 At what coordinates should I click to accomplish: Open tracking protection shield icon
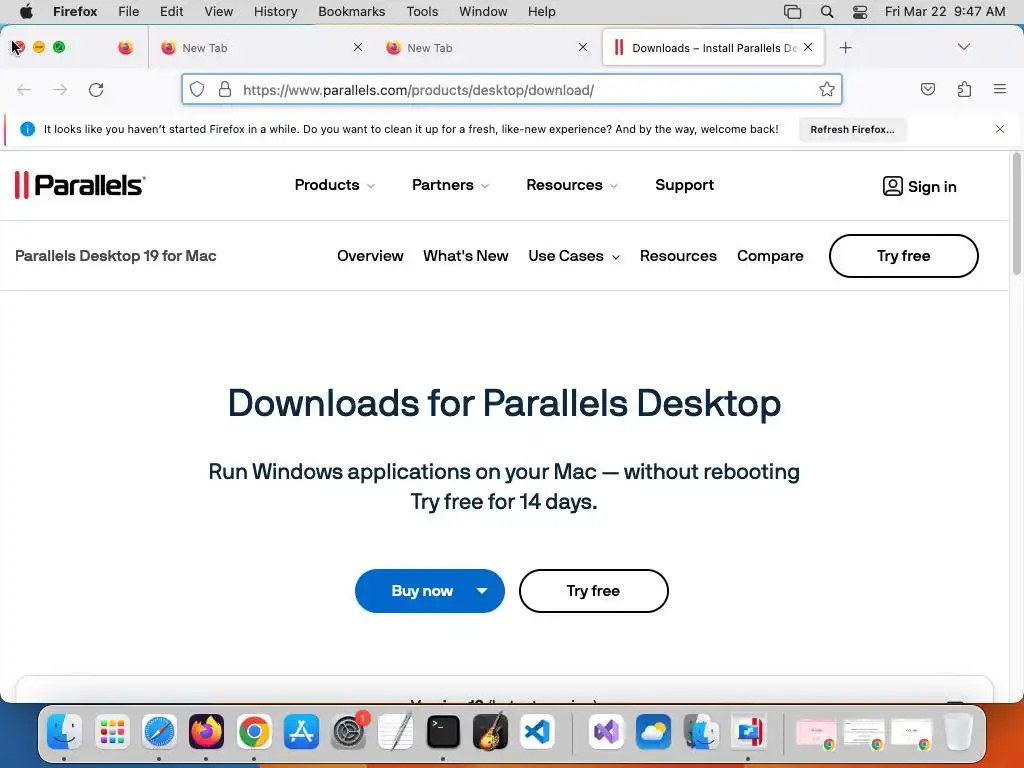(197, 89)
